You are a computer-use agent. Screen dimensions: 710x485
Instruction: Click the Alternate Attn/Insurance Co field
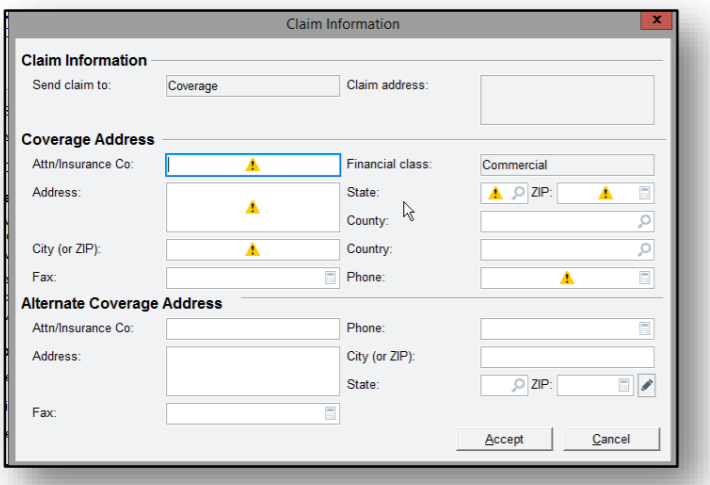253,328
